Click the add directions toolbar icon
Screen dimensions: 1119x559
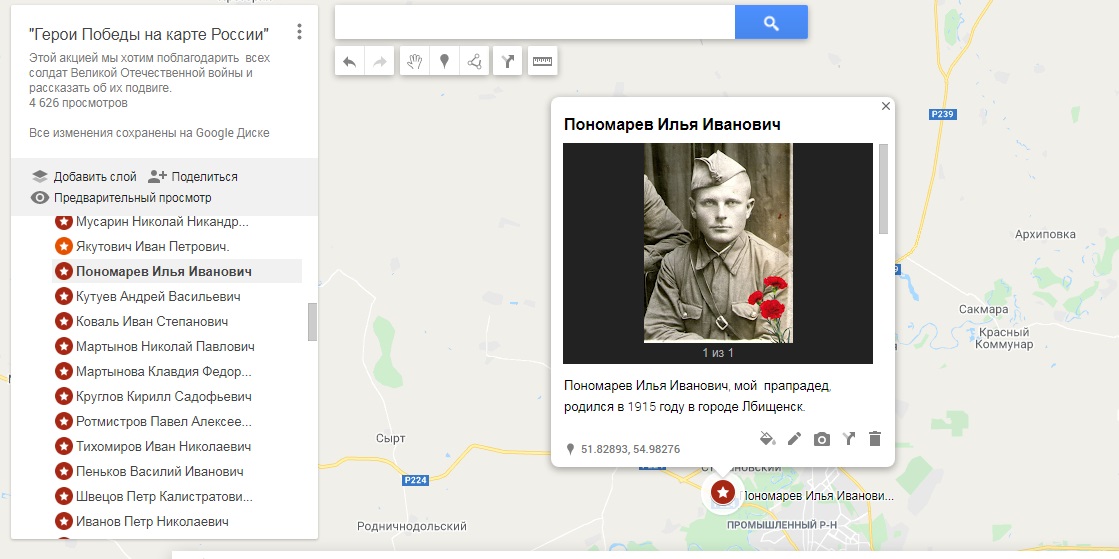pos(507,62)
